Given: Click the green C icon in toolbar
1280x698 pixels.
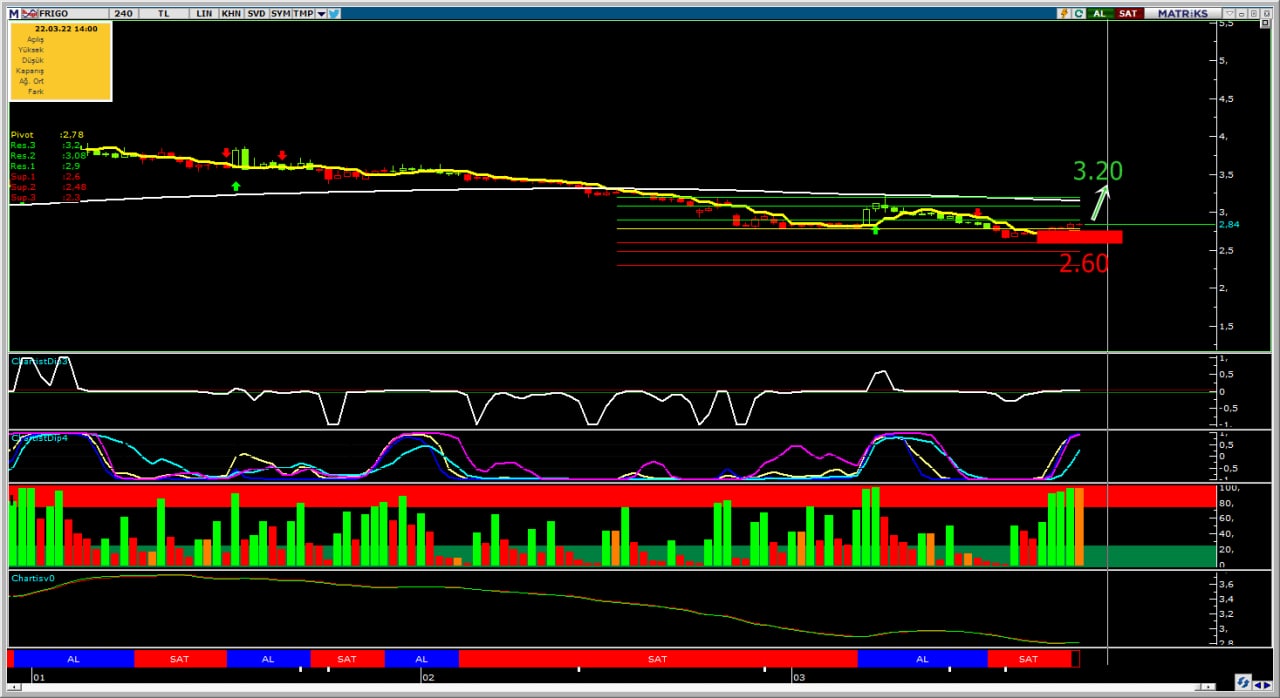Looking at the screenshot, I should click(x=1079, y=13).
